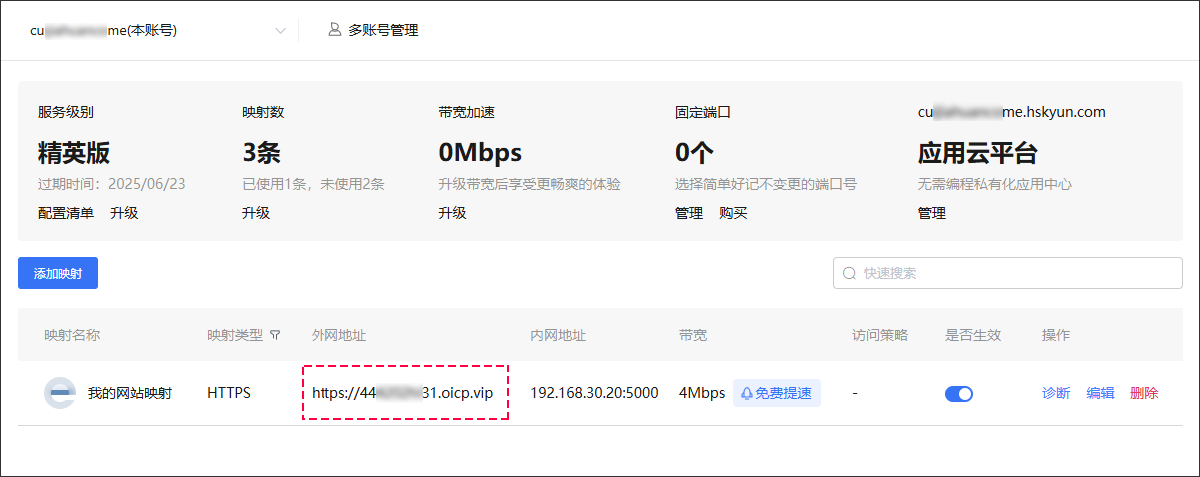Click 升级 next to 配置清单

coord(124,213)
